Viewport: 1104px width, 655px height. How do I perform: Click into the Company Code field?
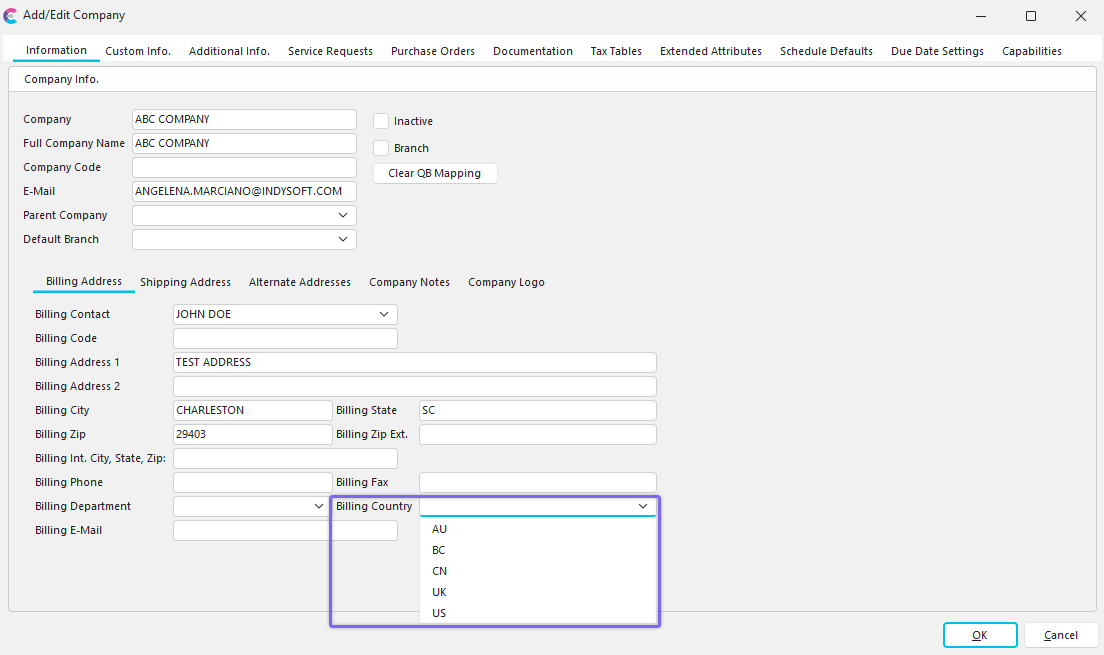(244, 168)
